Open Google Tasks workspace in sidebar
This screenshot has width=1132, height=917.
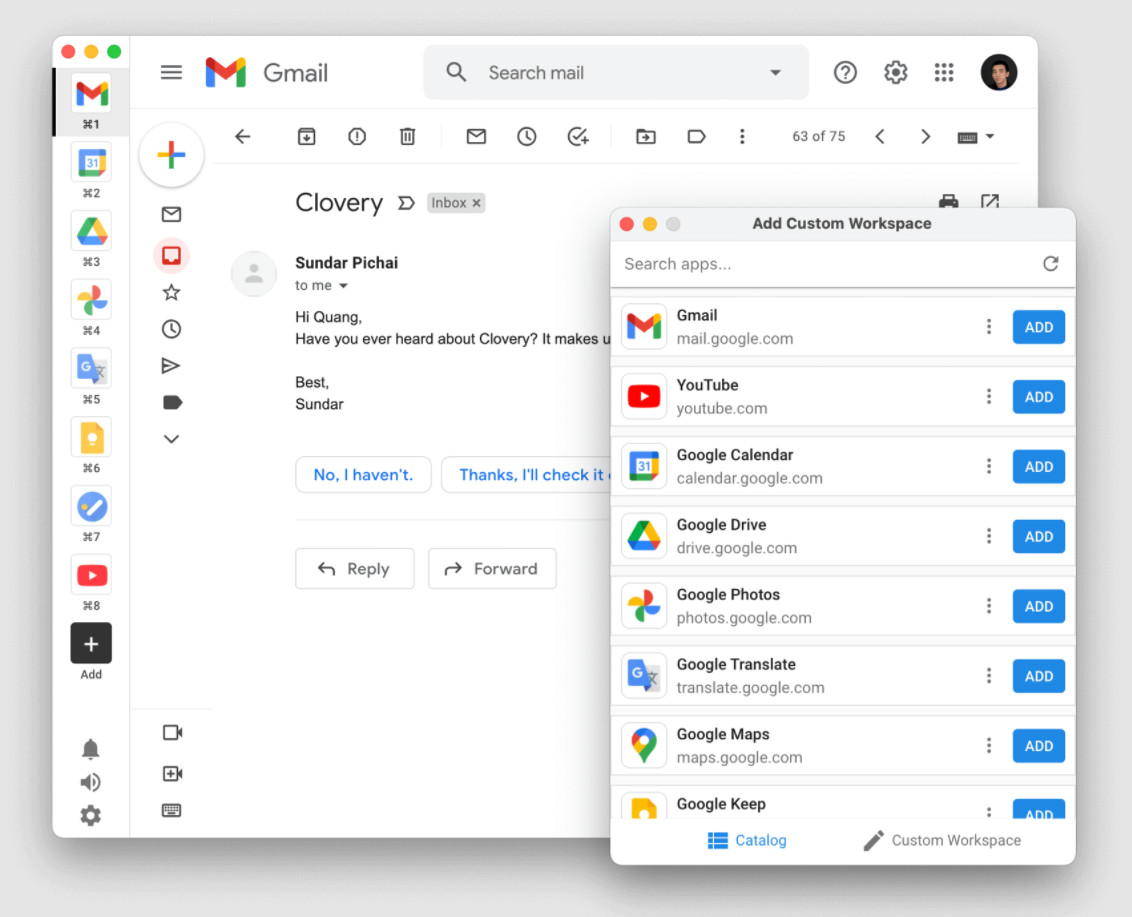(x=92, y=506)
